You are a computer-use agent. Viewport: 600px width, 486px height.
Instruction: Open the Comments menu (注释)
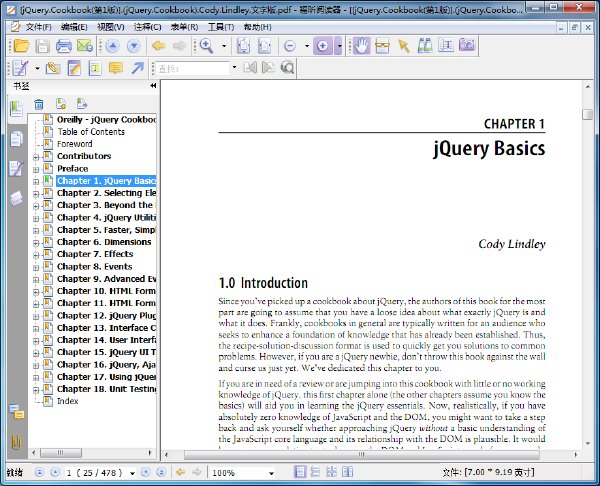click(147, 27)
